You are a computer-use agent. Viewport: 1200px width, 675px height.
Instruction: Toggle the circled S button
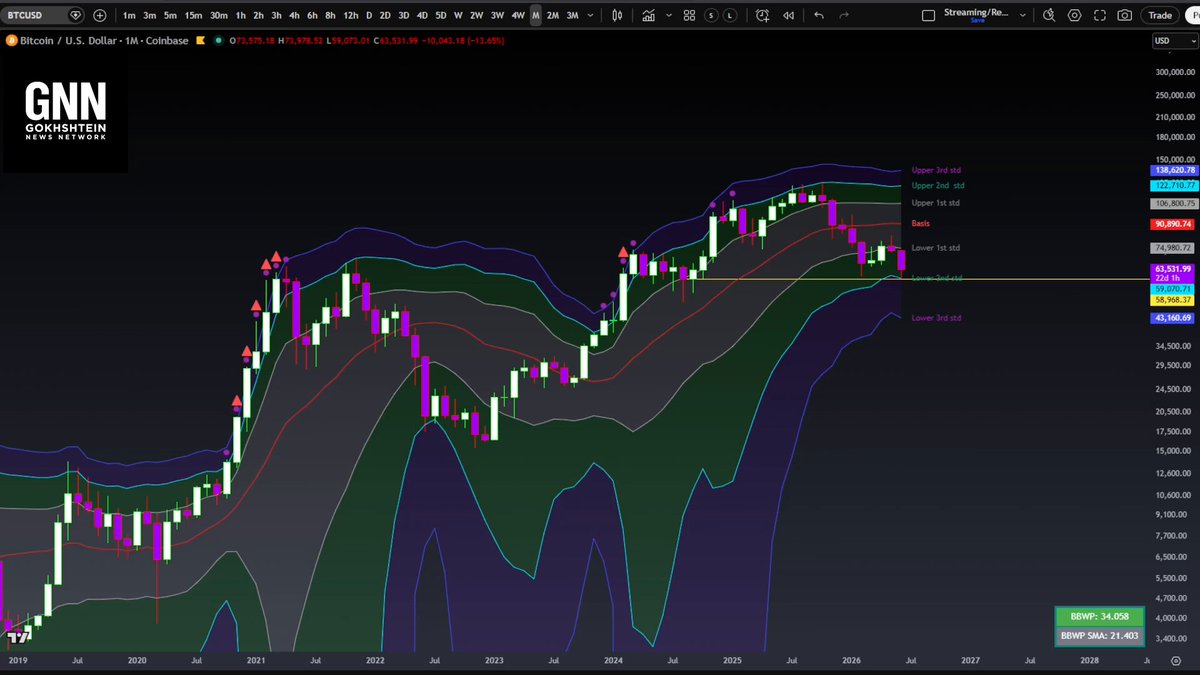pos(710,15)
